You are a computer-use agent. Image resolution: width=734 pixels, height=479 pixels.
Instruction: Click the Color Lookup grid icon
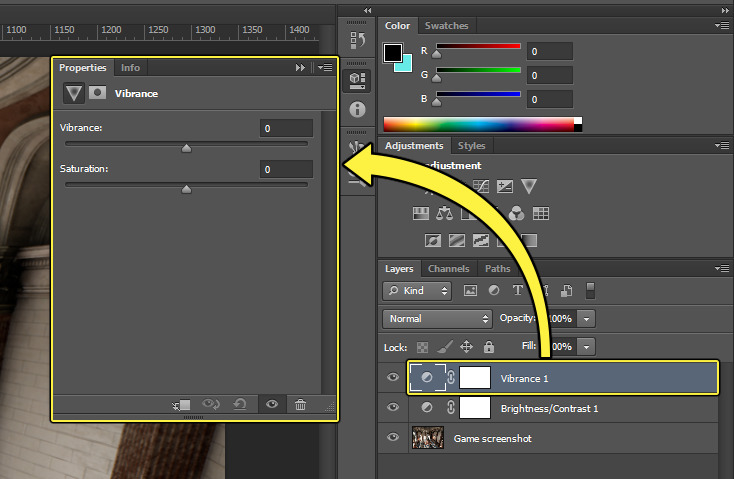click(541, 213)
